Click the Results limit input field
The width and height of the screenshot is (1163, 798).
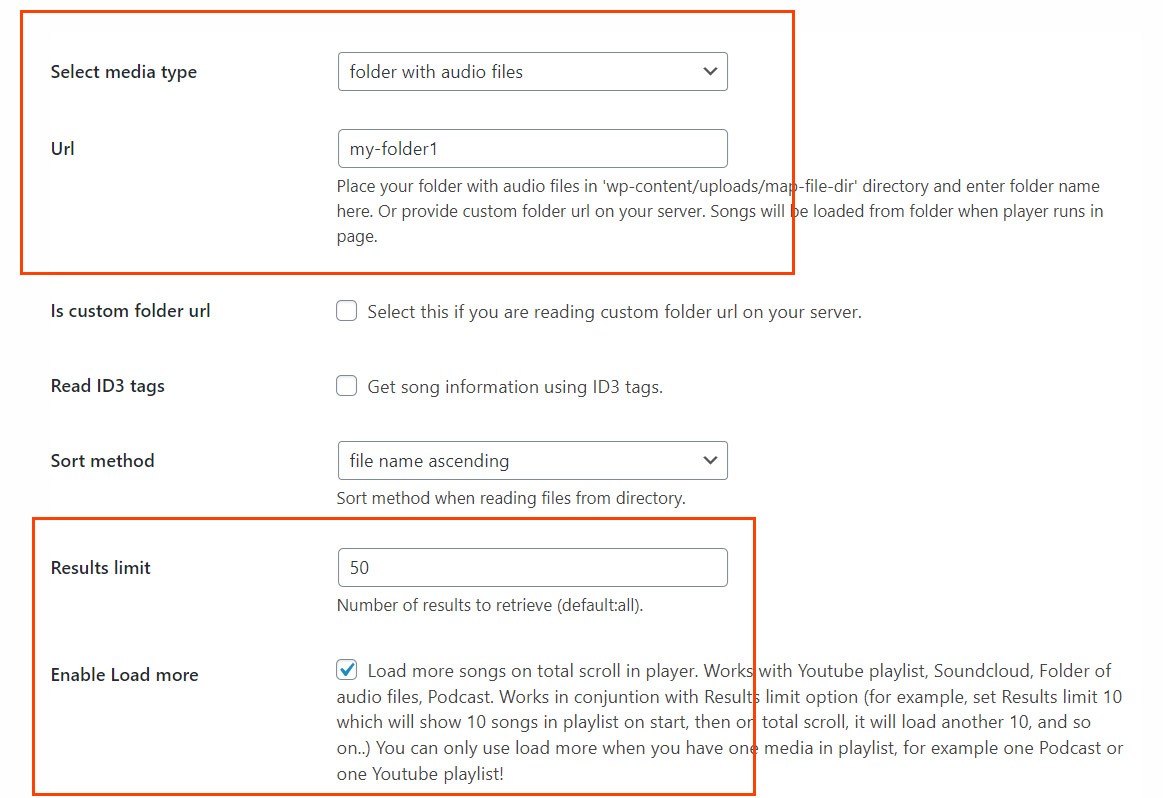click(532, 567)
